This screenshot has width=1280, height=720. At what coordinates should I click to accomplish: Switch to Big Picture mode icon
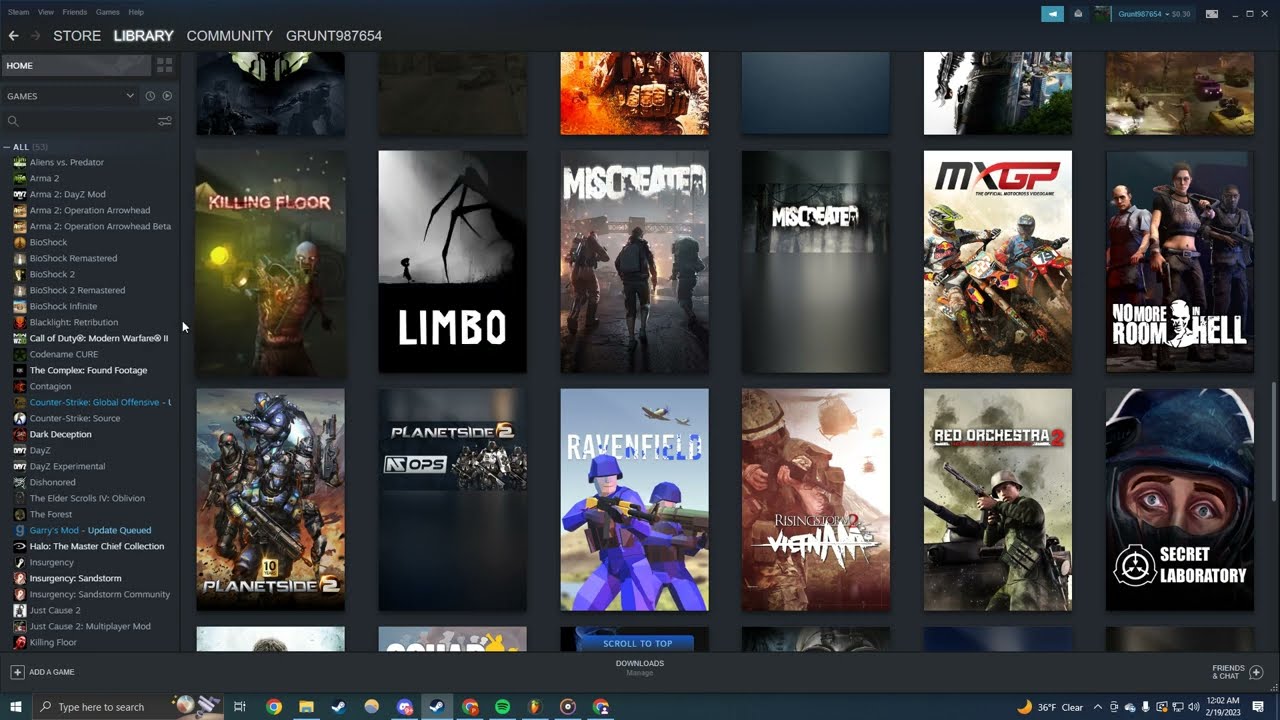pyautogui.click(x=1212, y=13)
